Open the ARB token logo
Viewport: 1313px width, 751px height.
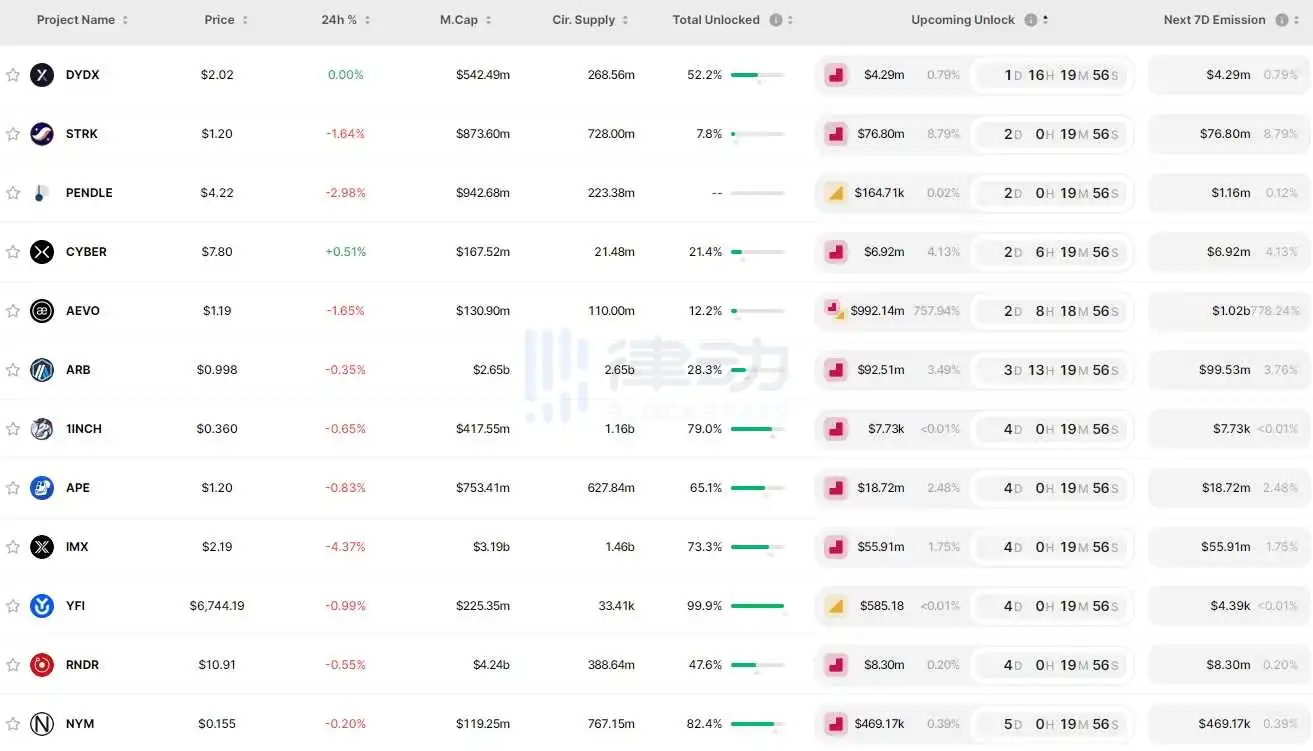tap(42, 370)
